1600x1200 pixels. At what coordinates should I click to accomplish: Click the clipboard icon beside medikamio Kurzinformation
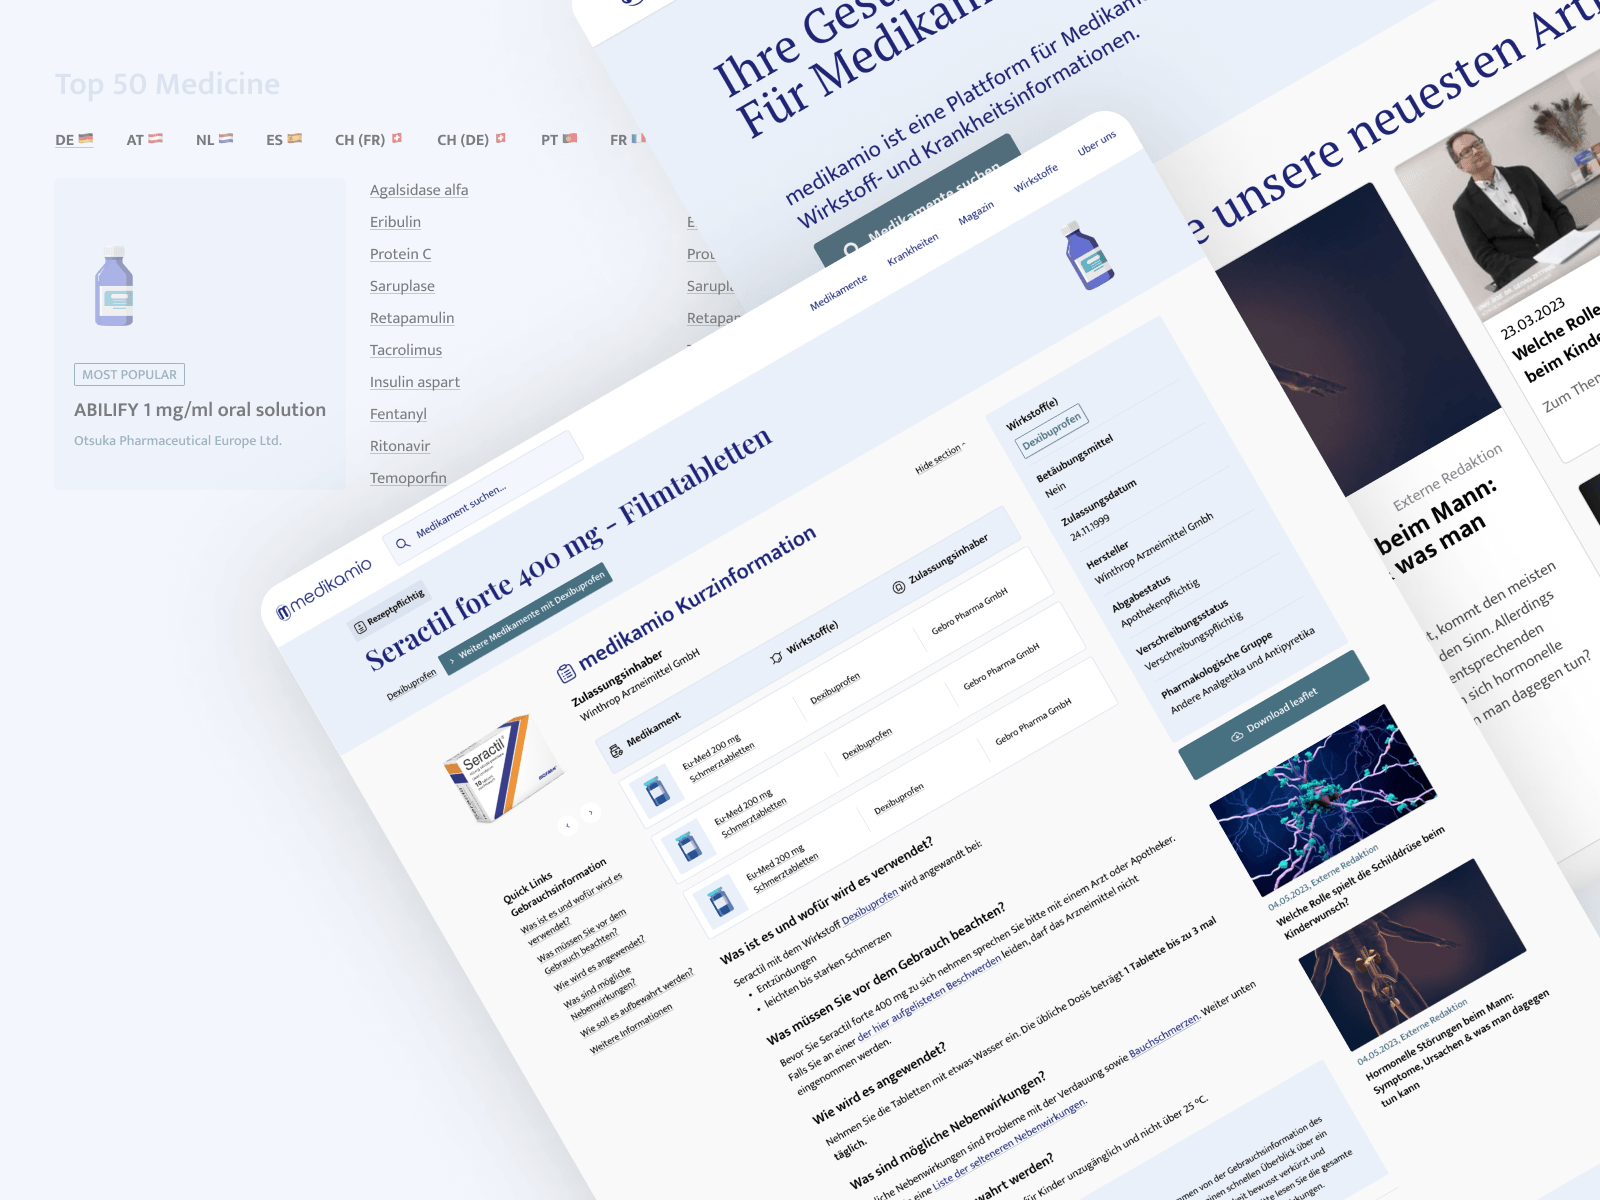click(566, 673)
